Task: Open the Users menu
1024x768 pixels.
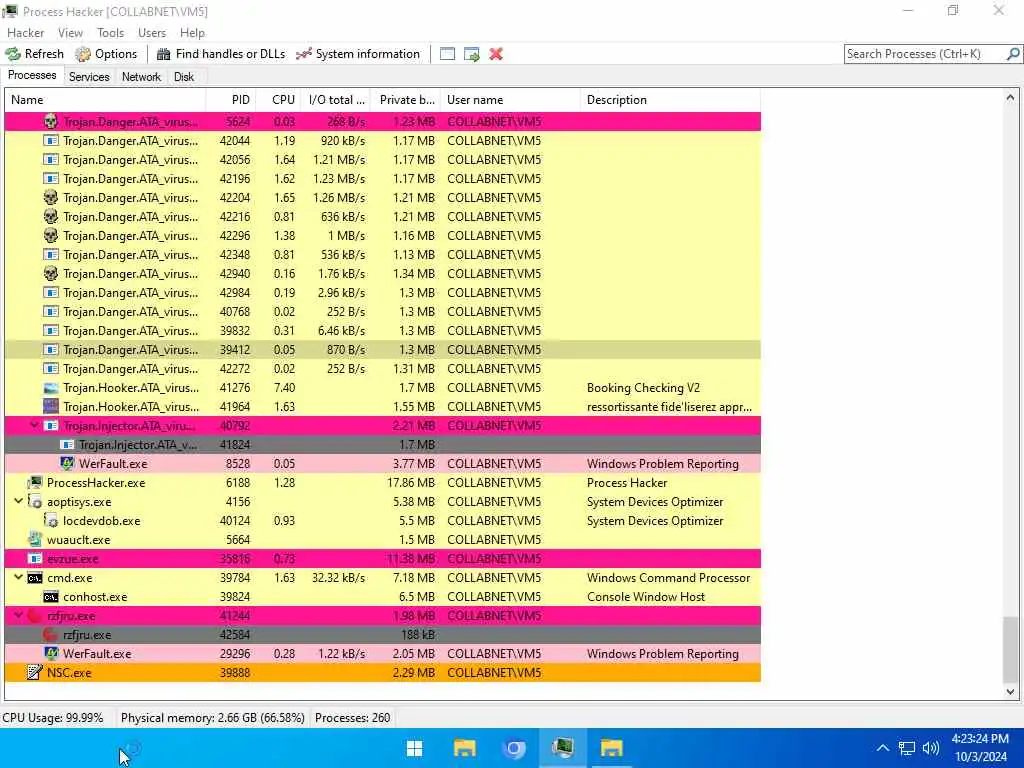Action: click(x=152, y=33)
